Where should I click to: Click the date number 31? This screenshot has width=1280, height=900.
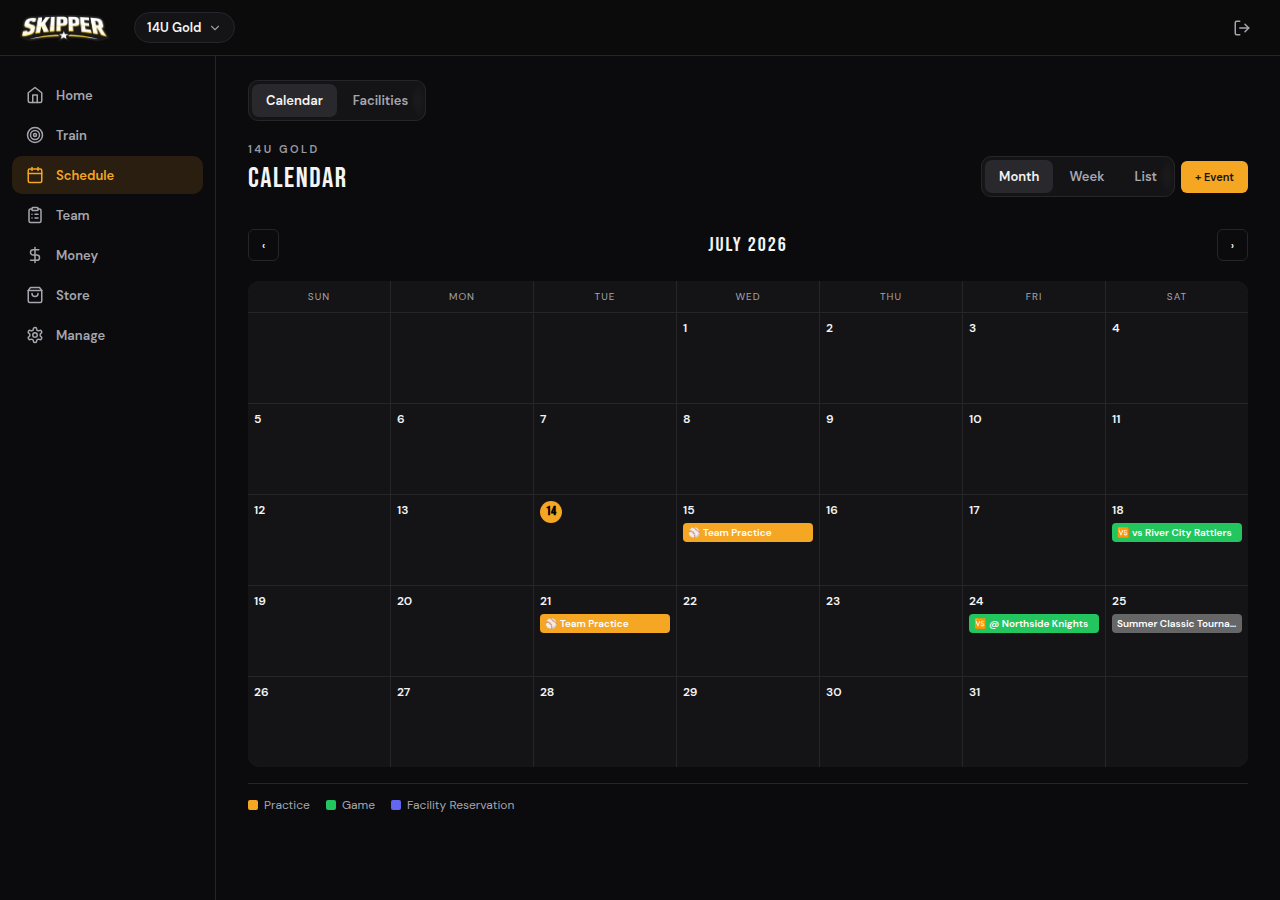[975, 692]
